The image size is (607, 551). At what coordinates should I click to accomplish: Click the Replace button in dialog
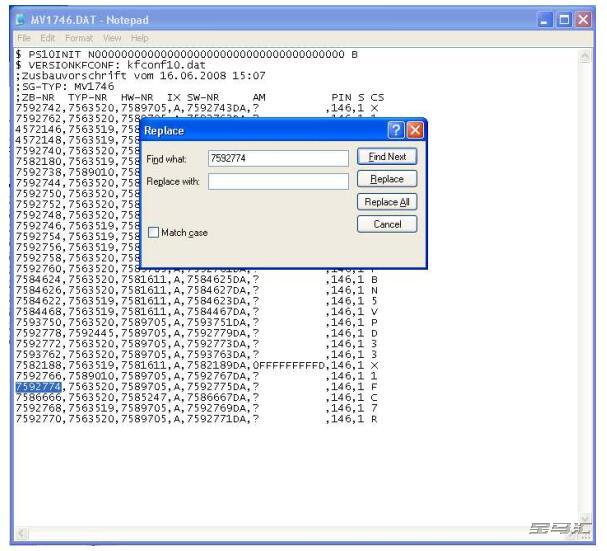(387, 179)
